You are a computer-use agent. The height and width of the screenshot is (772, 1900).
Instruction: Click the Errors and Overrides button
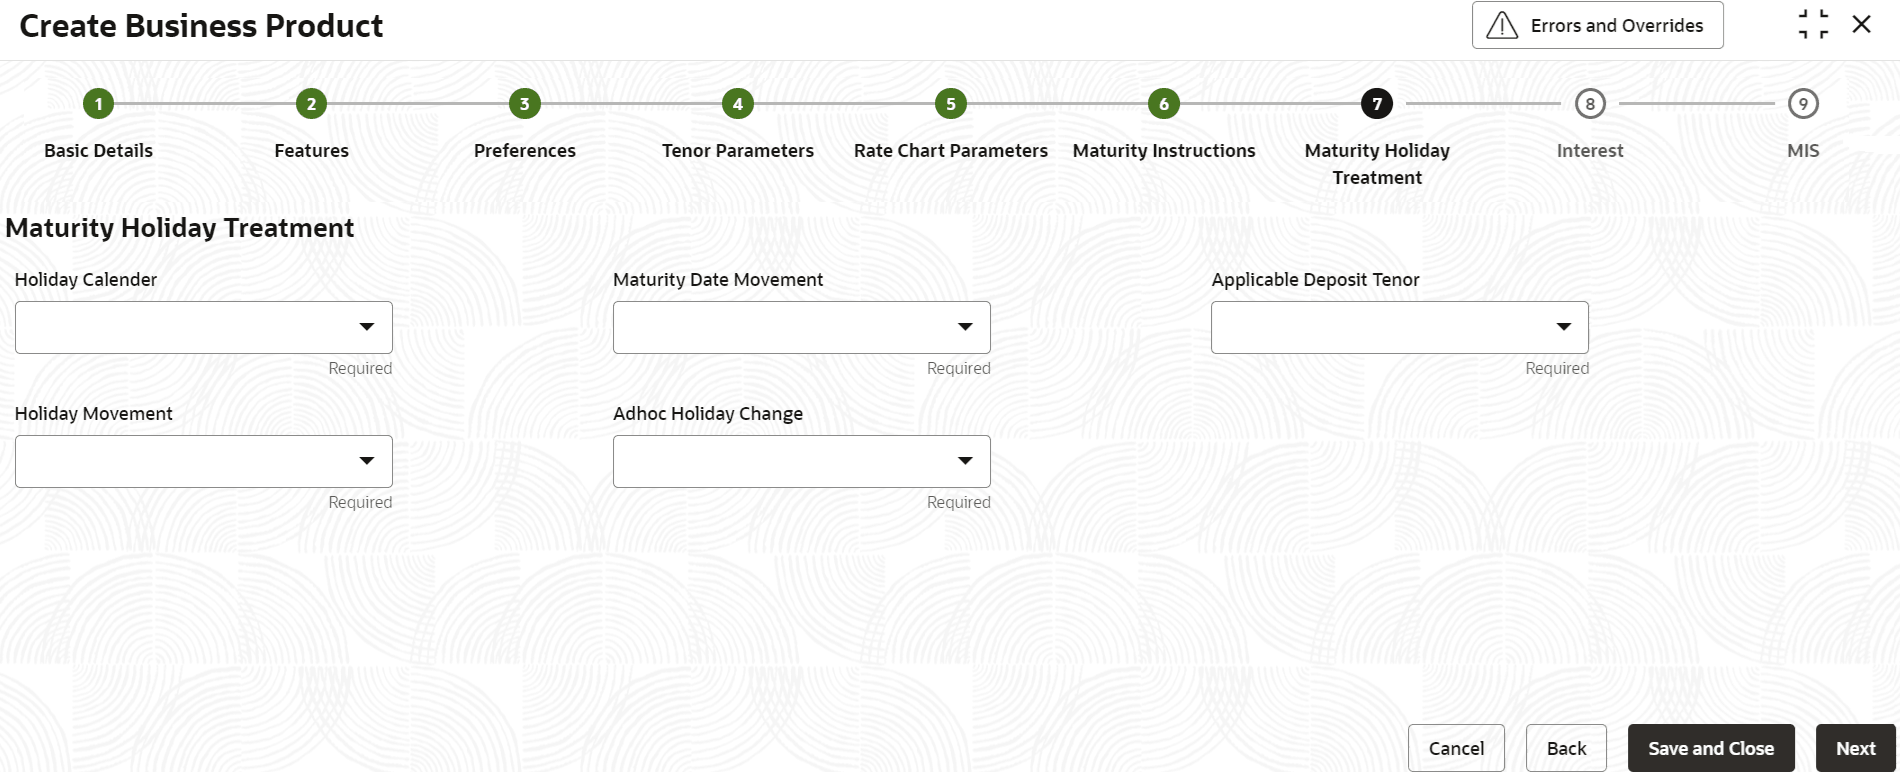click(1597, 25)
